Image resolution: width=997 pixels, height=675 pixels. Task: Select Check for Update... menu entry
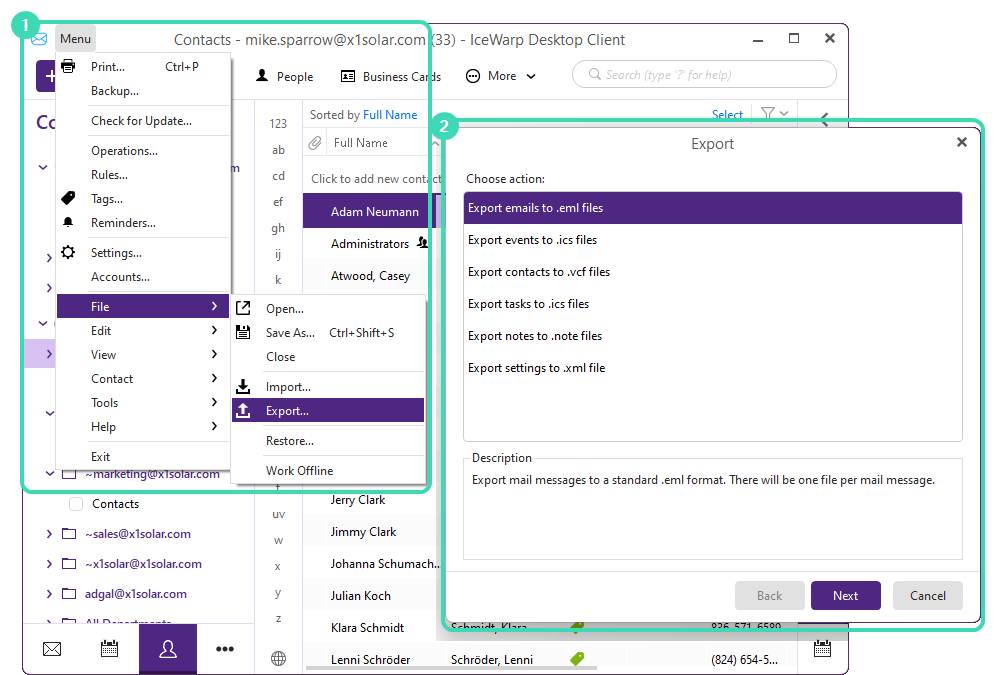(x=143, y=121)
